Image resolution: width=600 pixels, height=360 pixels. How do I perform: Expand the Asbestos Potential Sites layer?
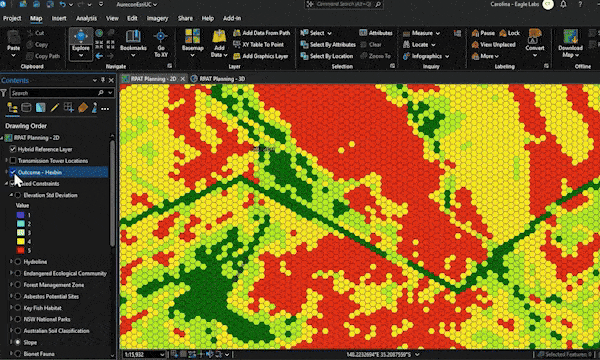coord(11,296)
